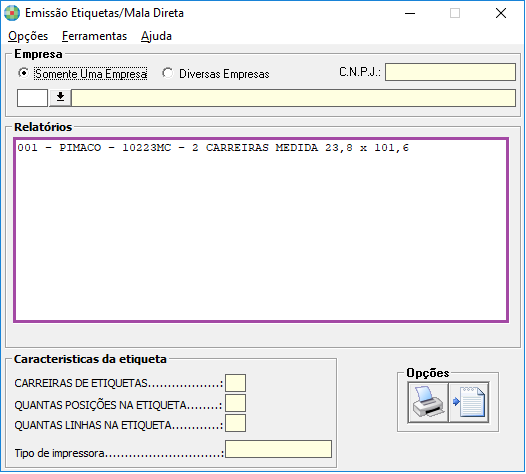This screenshot has height=474, width=526.
Task: Click the company name yellow field
Action: point(294,98)
